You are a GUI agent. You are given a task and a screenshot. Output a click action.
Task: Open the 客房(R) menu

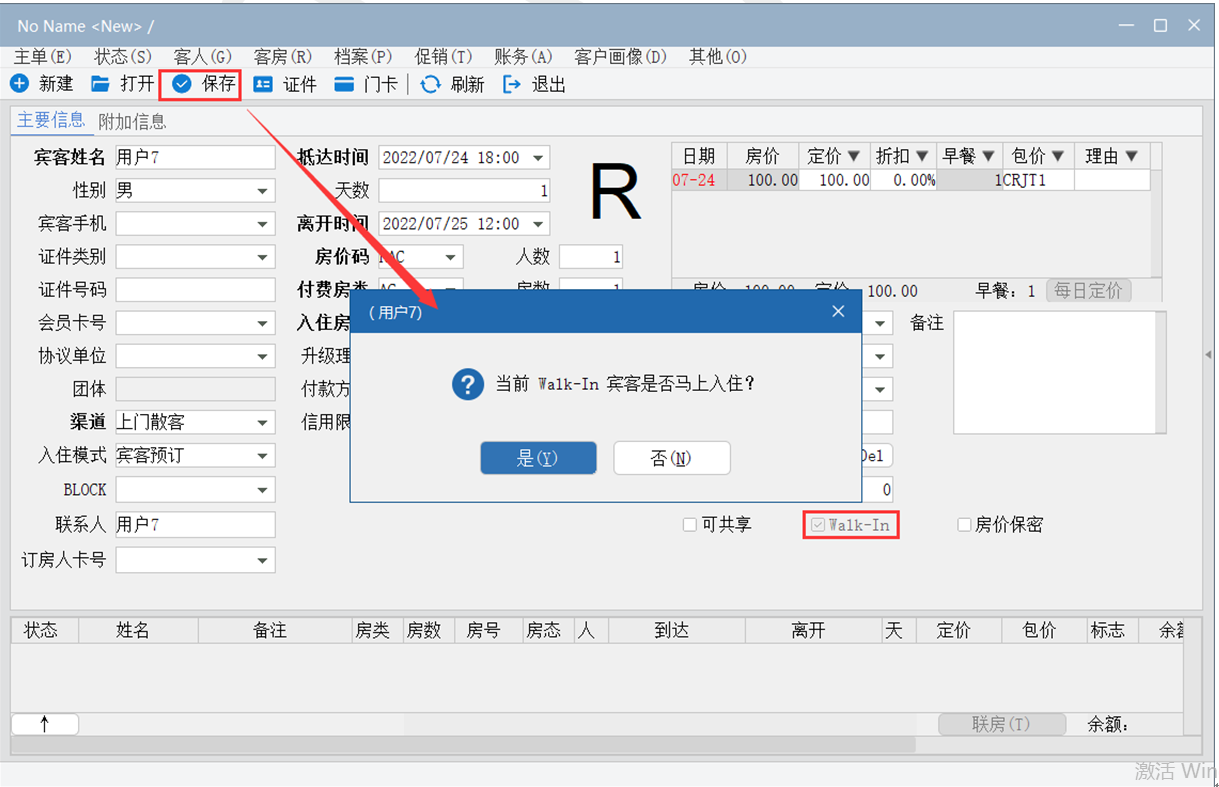pyautogui.click(x=283, y=56)
